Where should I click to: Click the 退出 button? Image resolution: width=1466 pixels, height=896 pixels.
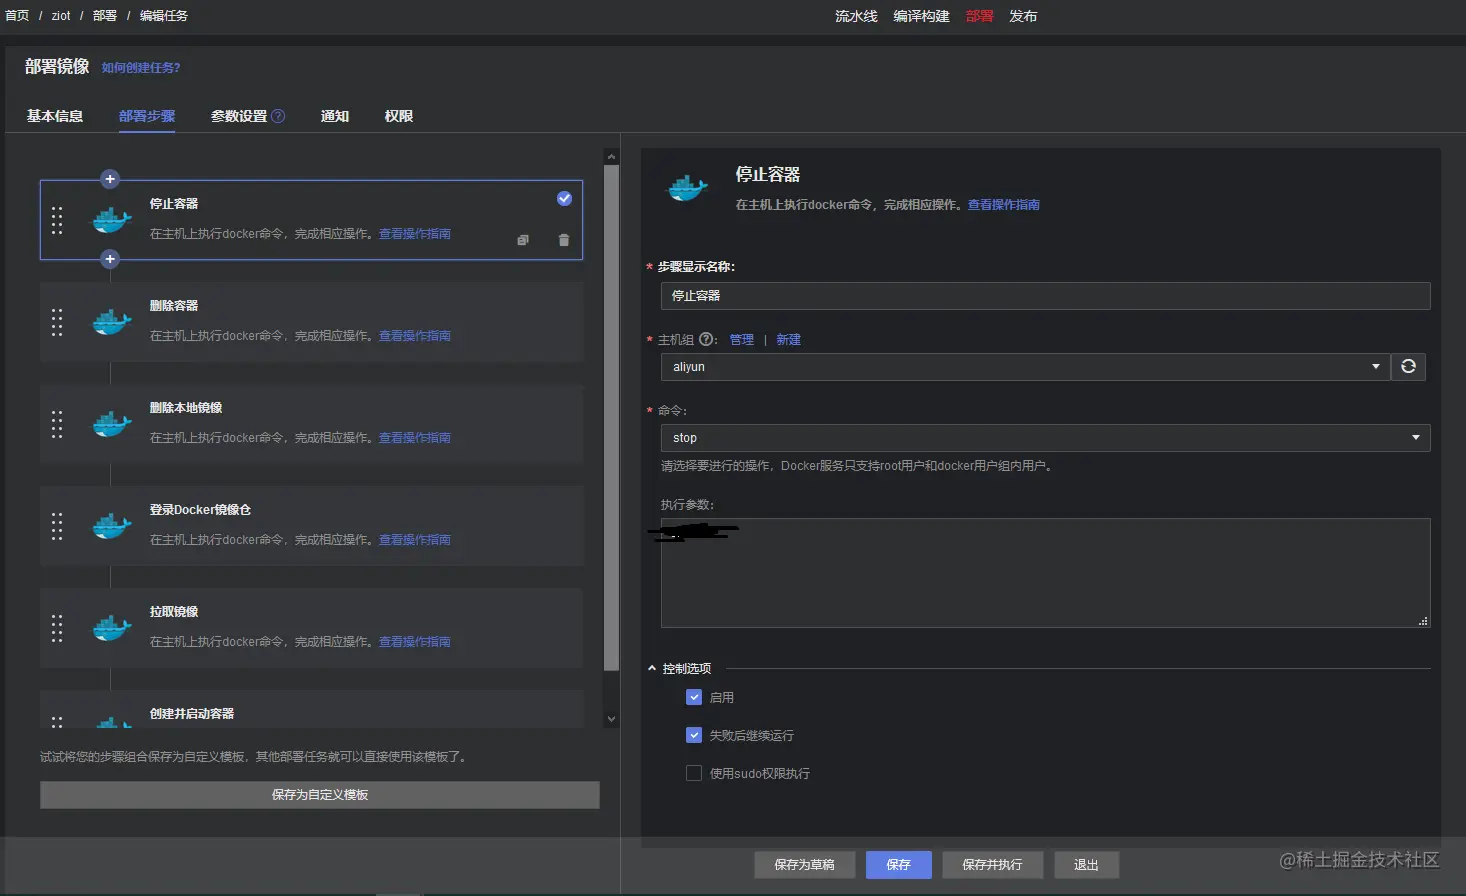1086,865
